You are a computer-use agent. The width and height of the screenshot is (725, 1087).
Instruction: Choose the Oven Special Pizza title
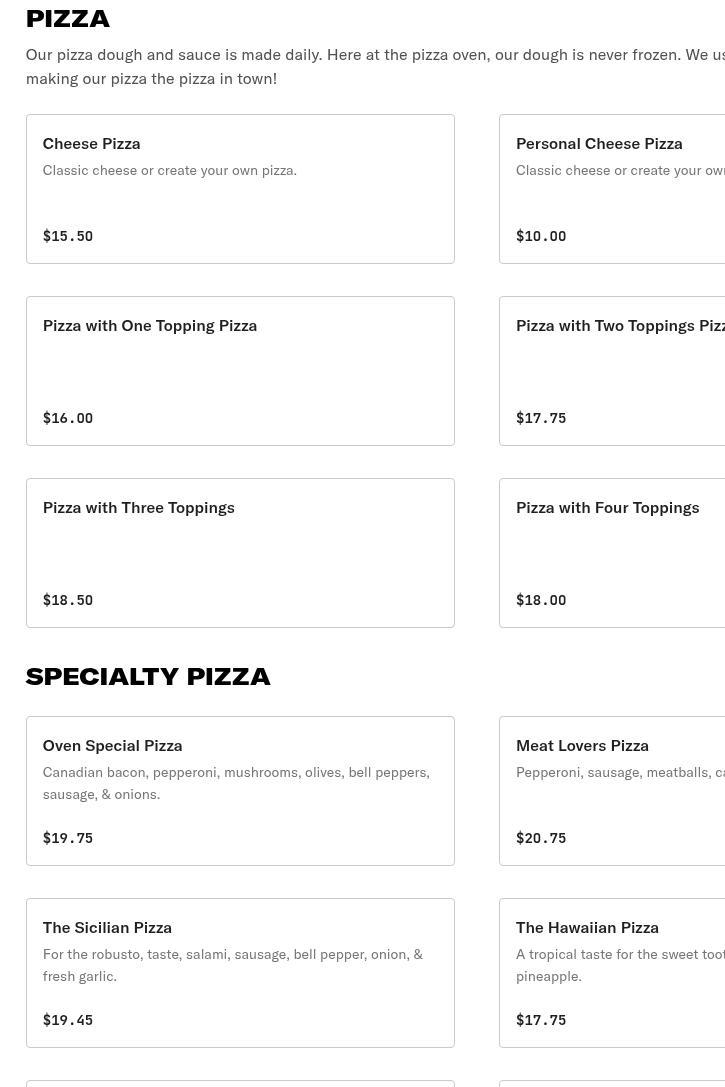(x=112, y=745)
